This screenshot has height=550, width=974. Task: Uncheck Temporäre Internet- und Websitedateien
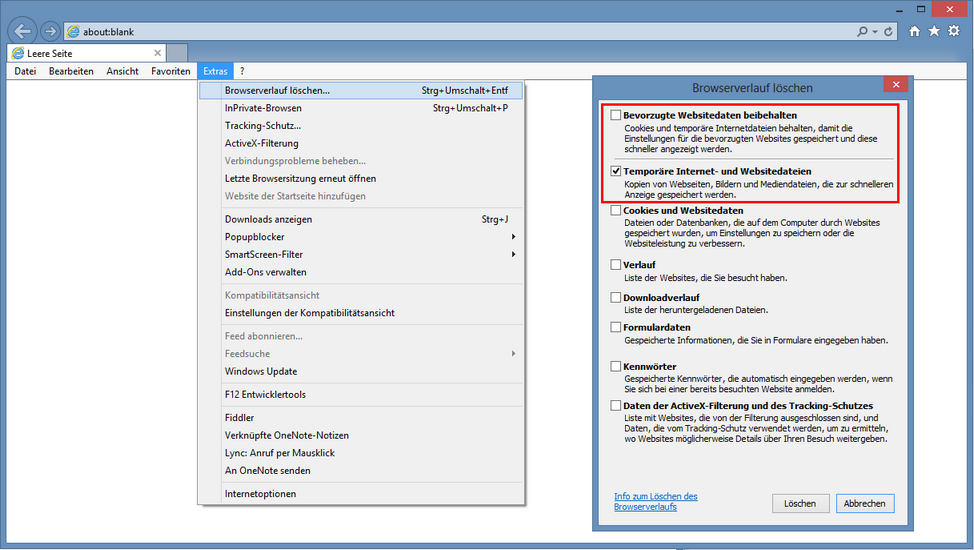click(616, 171)
